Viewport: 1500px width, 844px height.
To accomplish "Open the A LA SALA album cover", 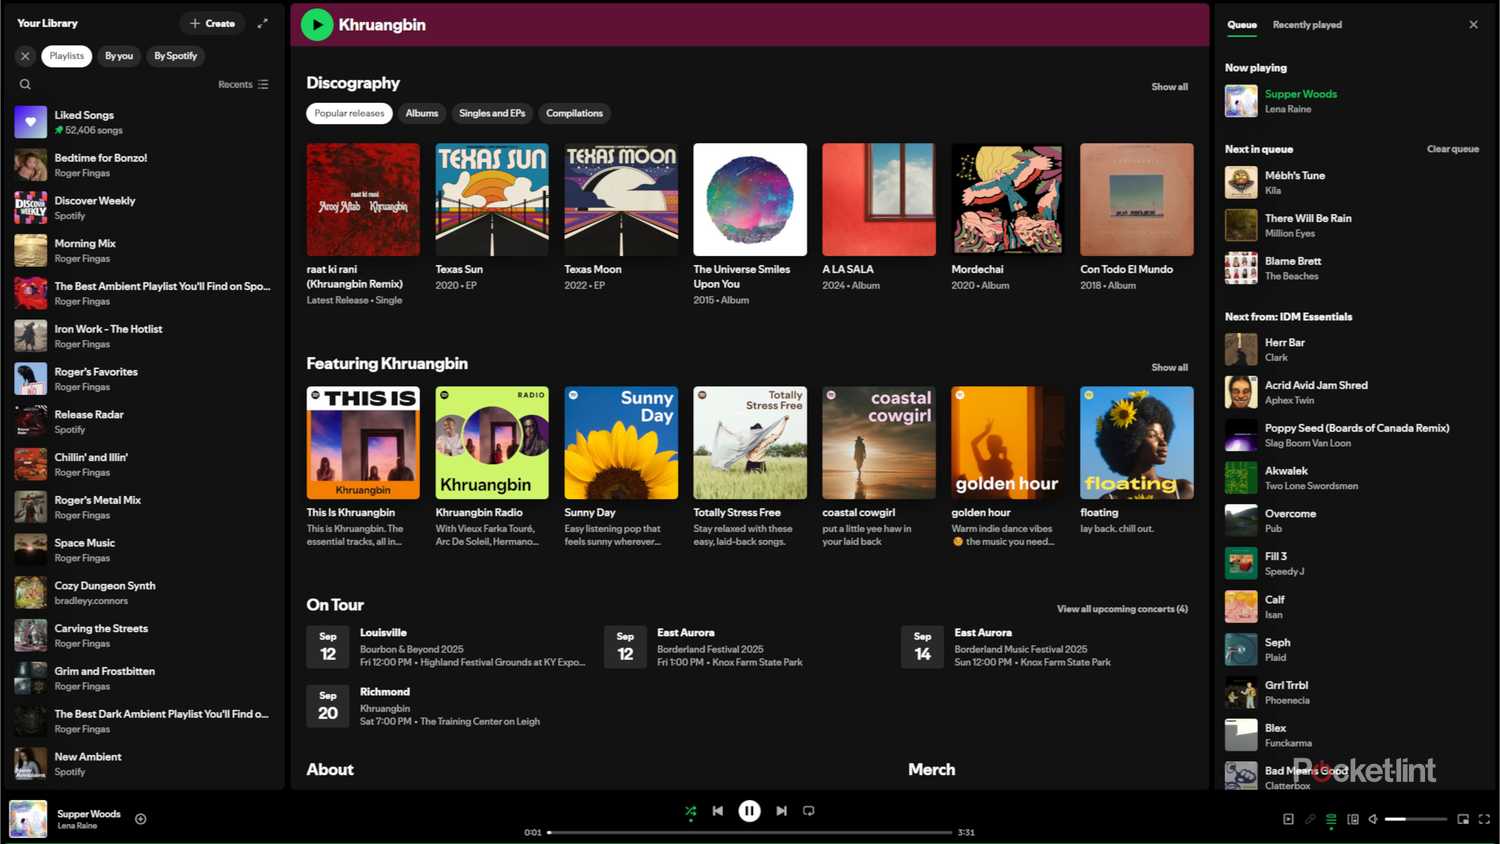I will (879, 199).
